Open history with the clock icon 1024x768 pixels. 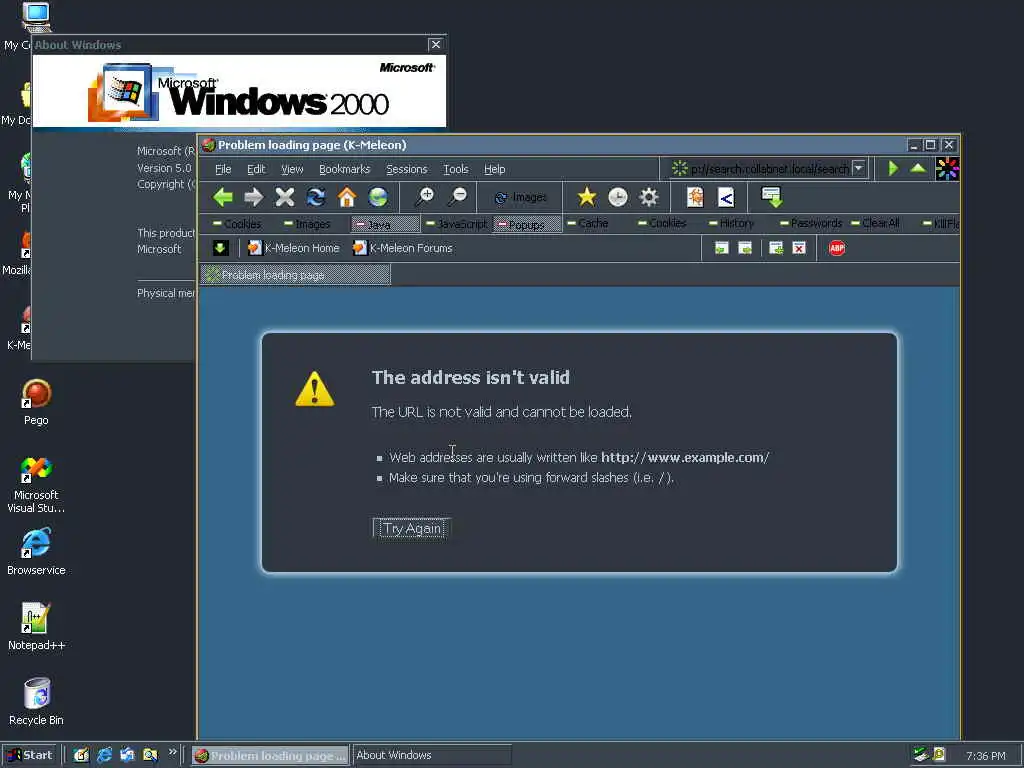[618, 197]
